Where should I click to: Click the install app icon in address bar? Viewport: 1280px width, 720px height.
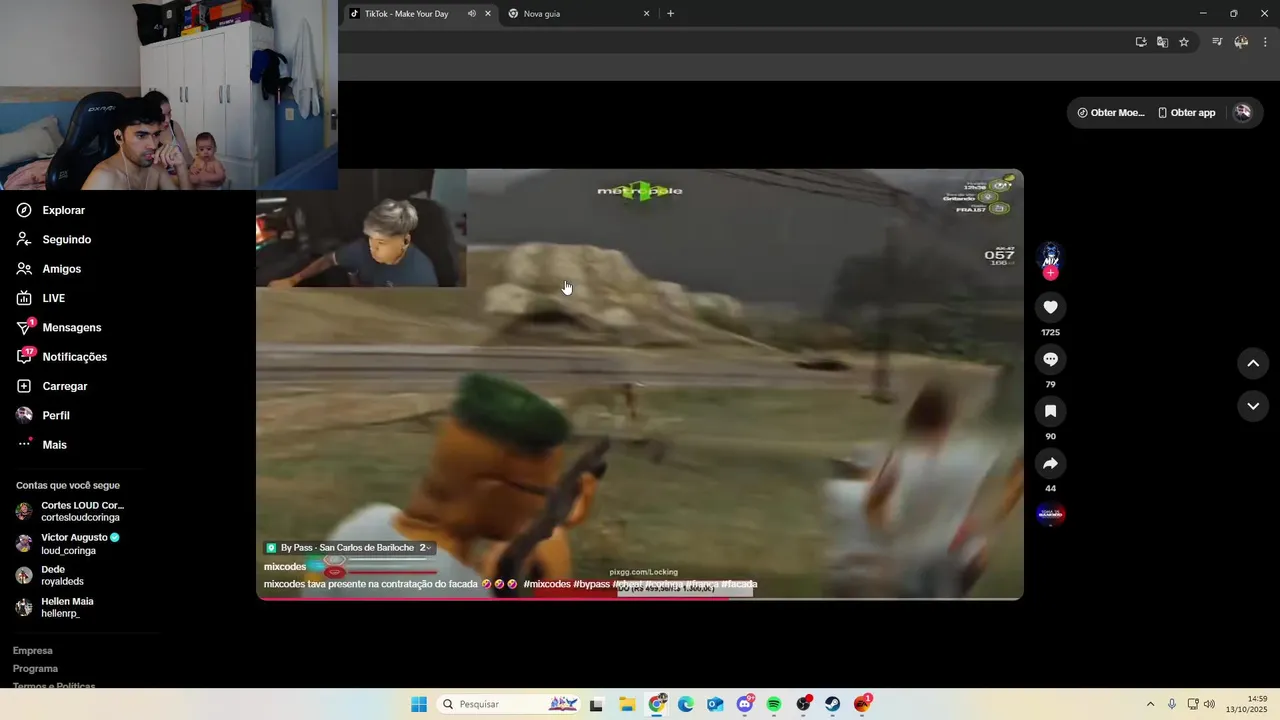1141,42
